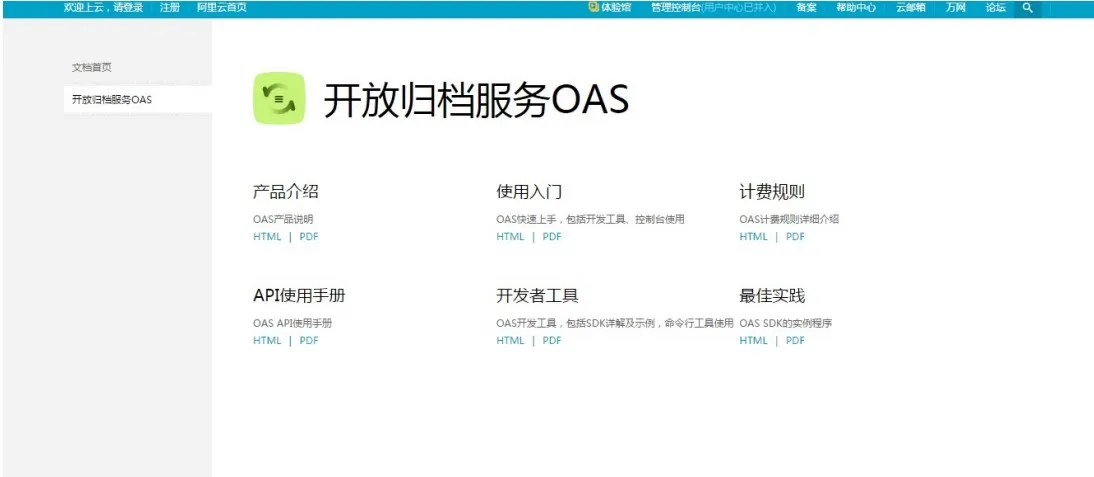Open HTML version of 计费规则
The width and height of the screenshot is (1094, 477).
754,236
